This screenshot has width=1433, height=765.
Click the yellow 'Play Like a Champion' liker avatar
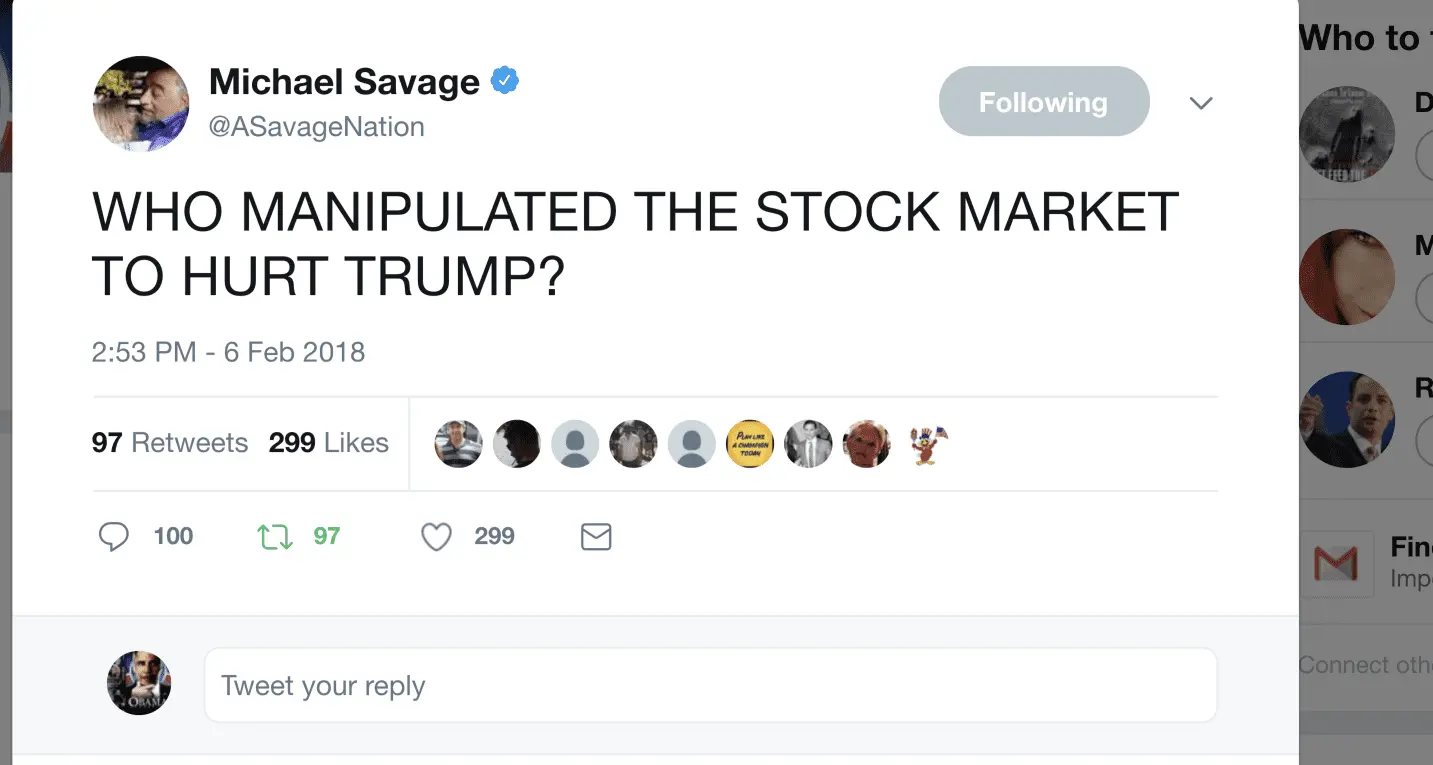749,443
